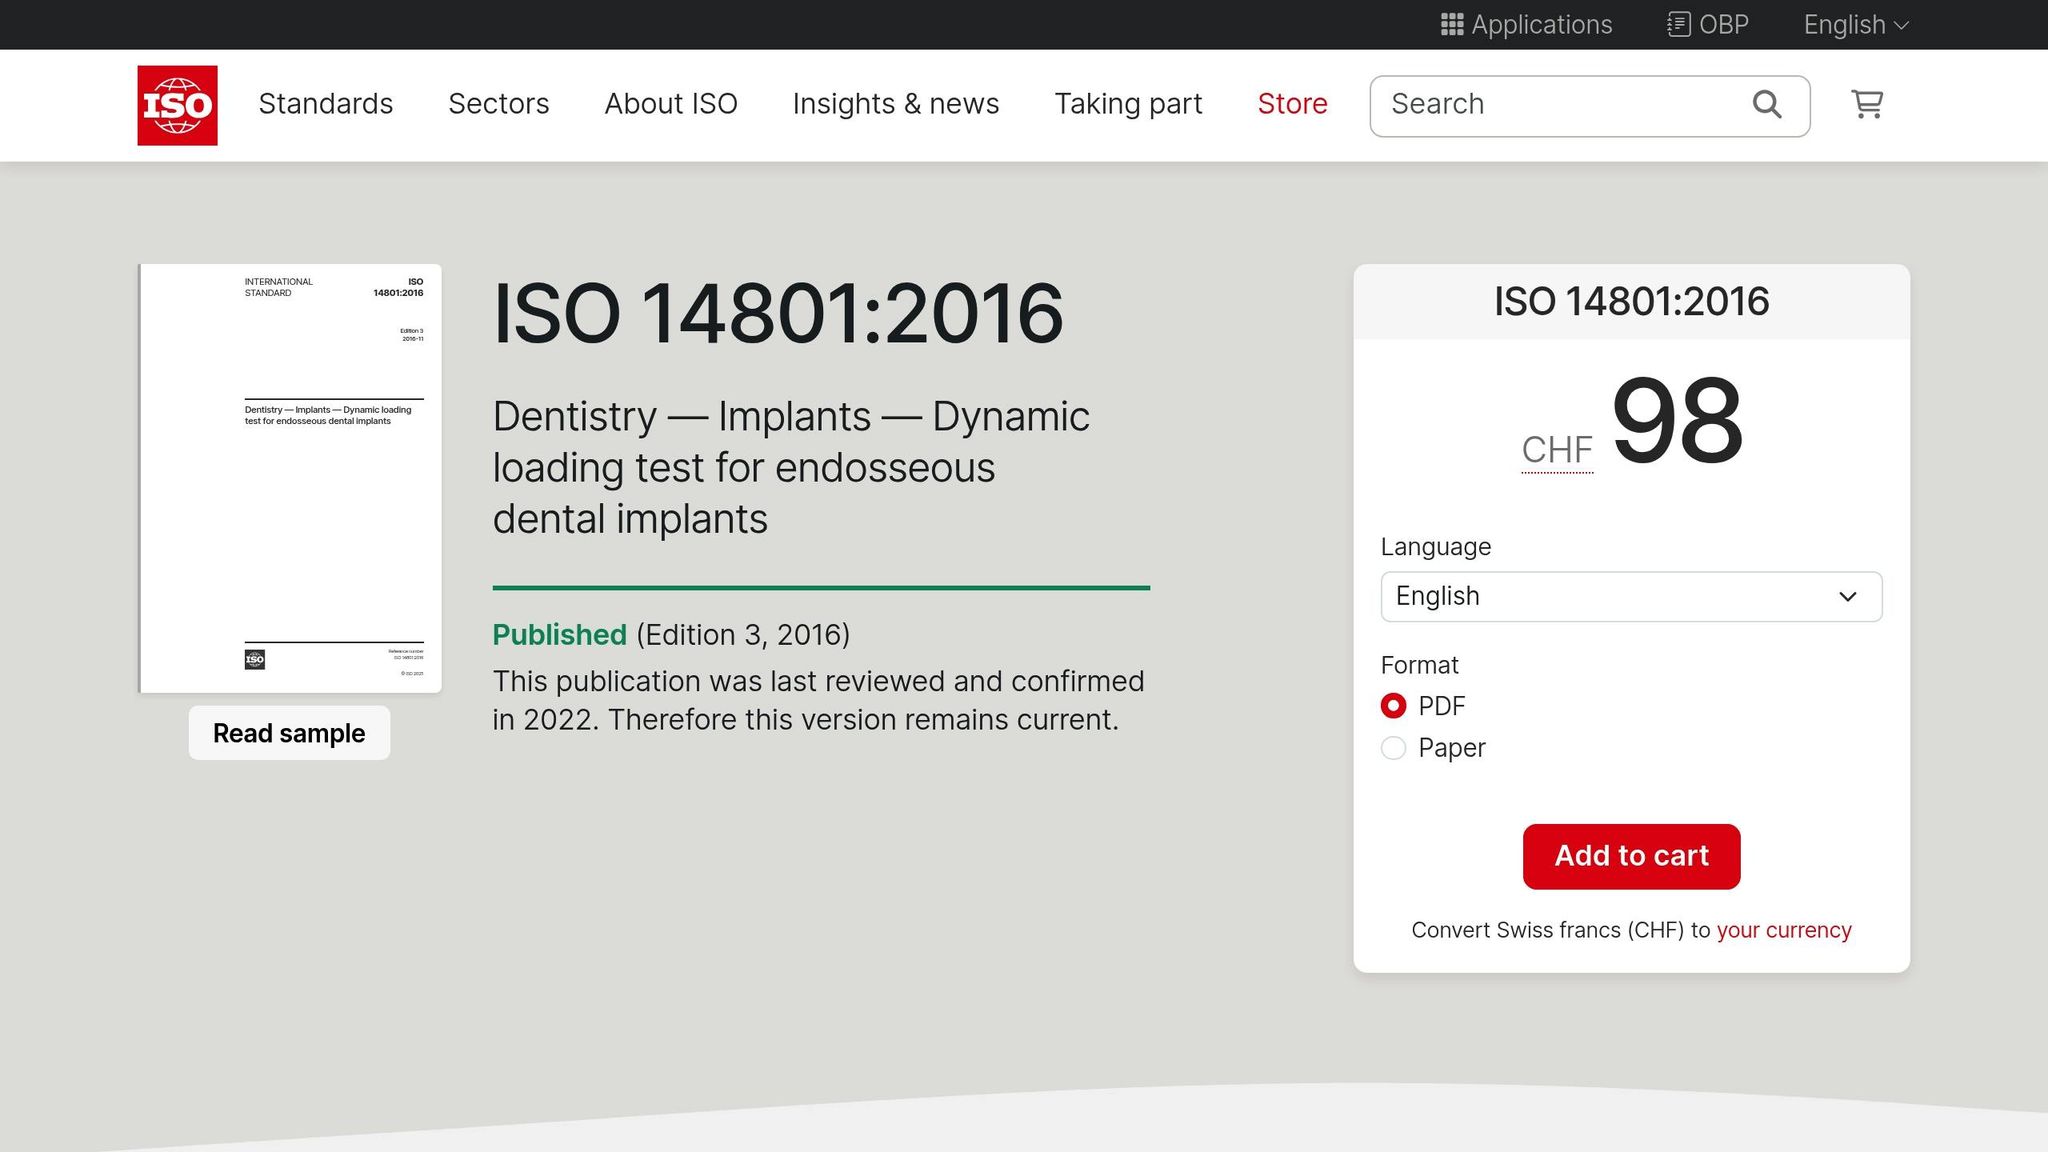2048x1152 pixels.
Task: Click the Add to cart button
Action: (1630, 856)
